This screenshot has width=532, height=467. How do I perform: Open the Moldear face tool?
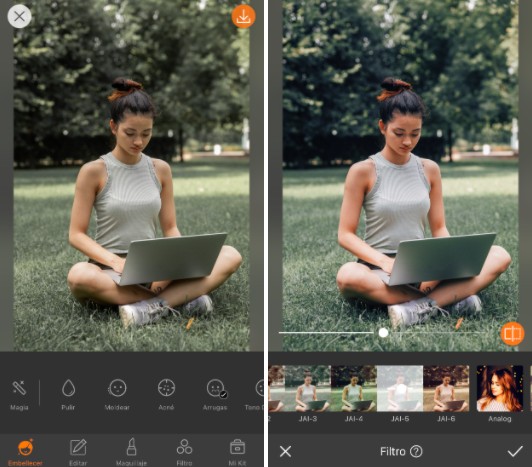117,395
